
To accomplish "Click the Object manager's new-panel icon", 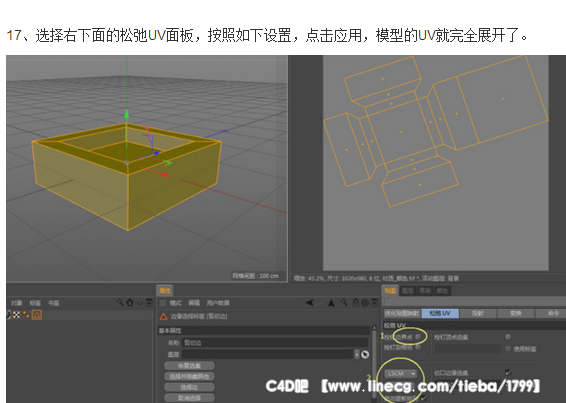I will 149,303.
